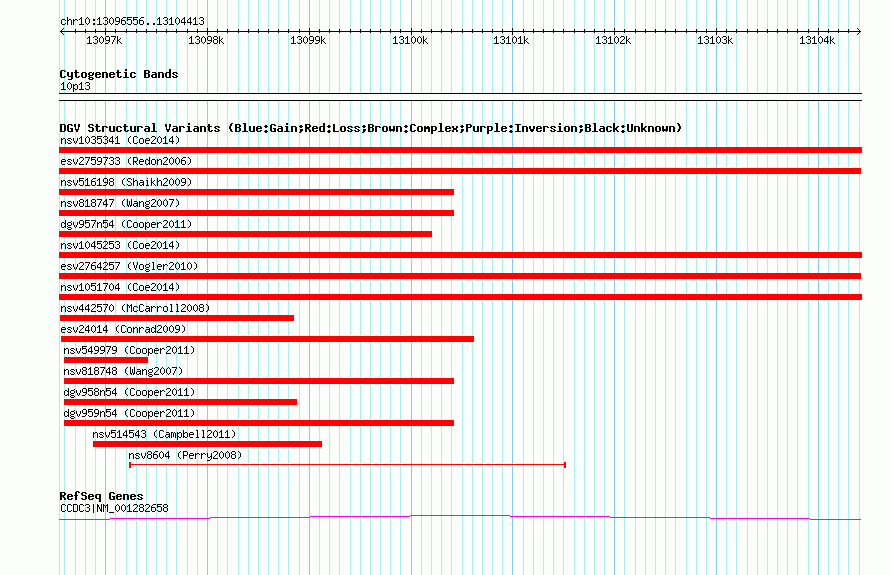Image resolution: width=890 pixels, height=575 pixels.
Task: Click the RefSeq Genes track title
Action: (x=101, y=496)
